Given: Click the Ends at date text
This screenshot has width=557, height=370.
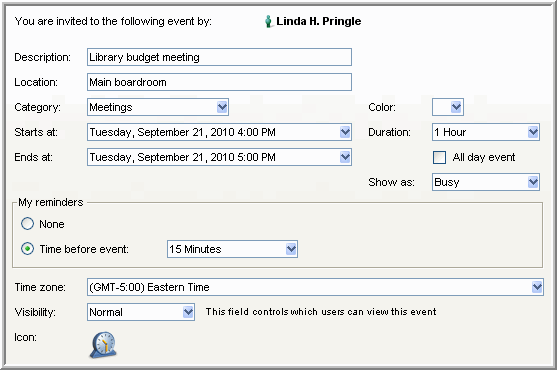Looking at the screenshot, I should pos(183,157).
